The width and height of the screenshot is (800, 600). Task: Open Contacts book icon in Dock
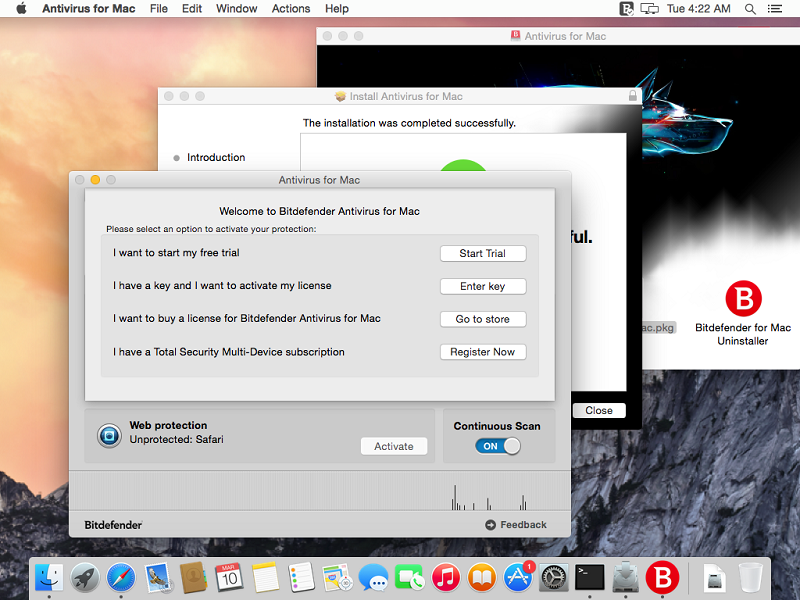(193, 578)
